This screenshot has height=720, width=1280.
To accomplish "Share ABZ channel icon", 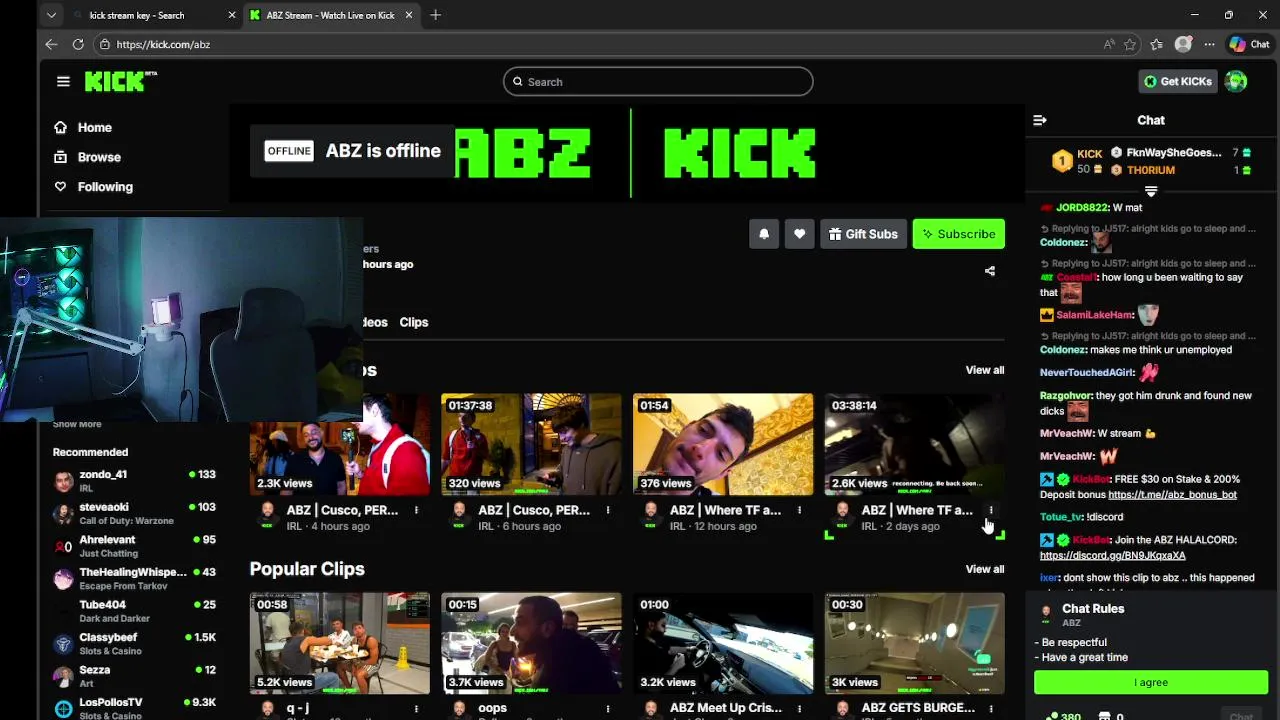I will click(x=990, y=271).
